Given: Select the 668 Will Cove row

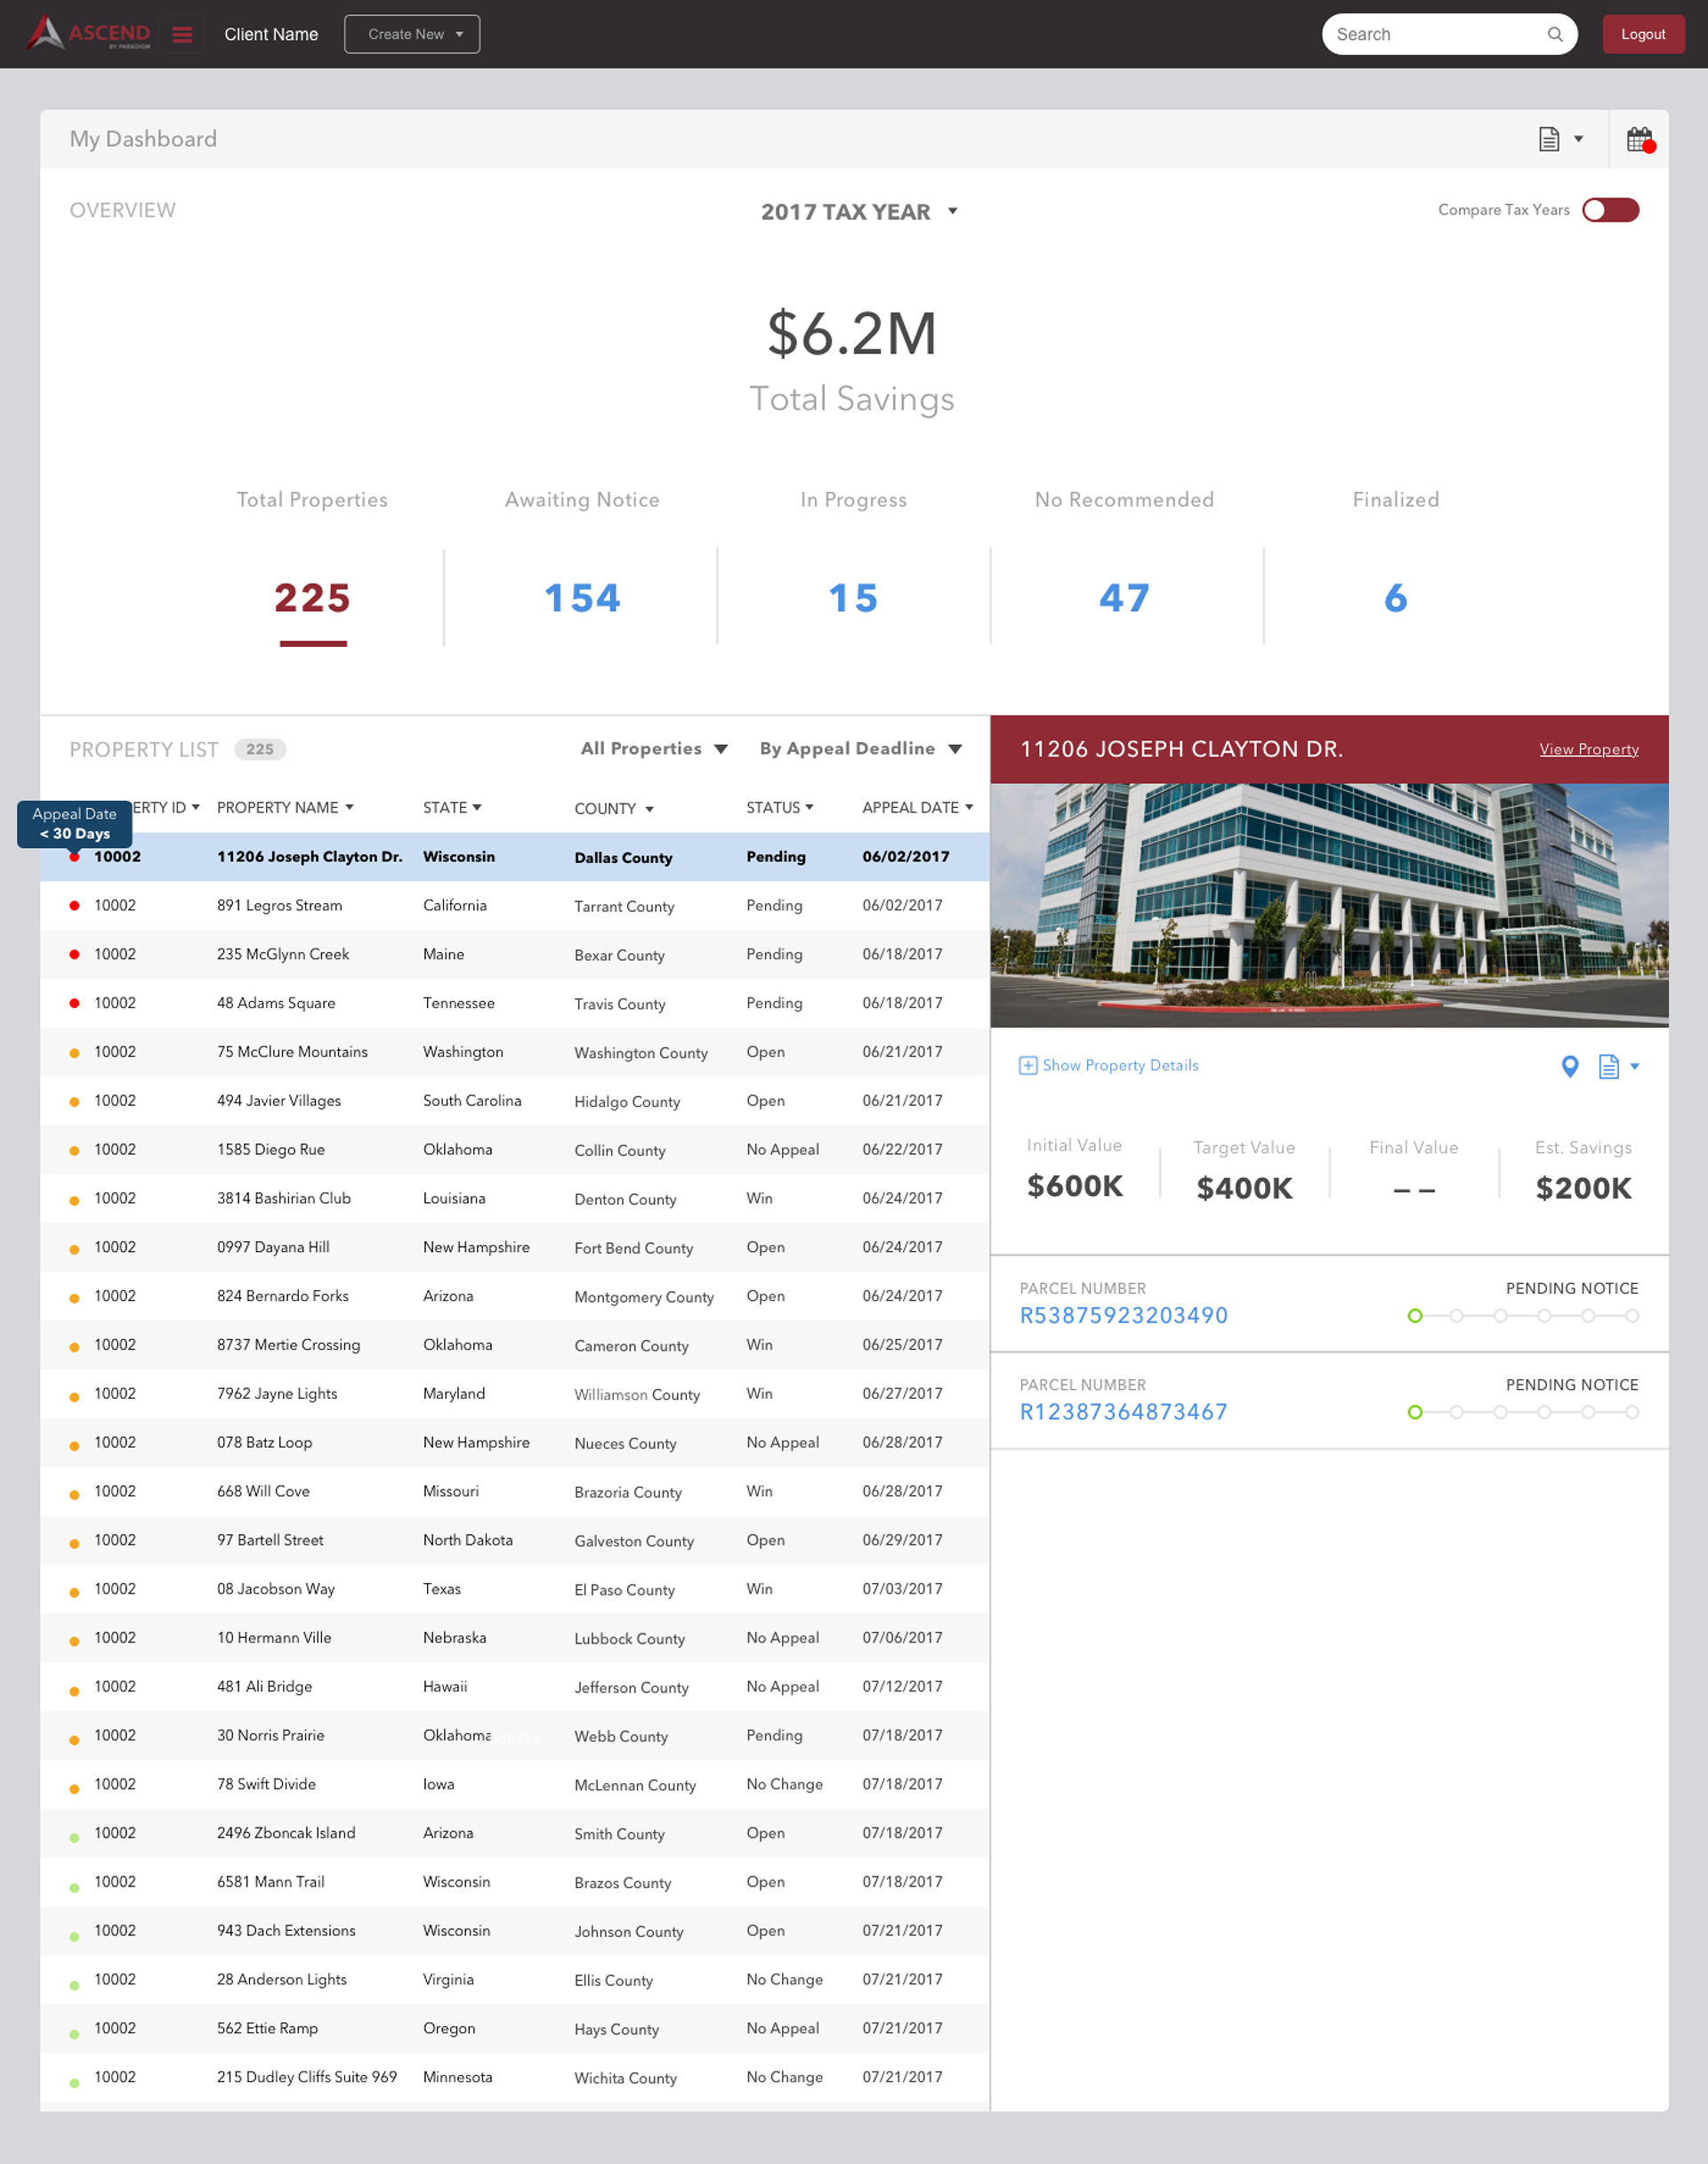Looking at the screenshot, I should [x=514, y=1491].
